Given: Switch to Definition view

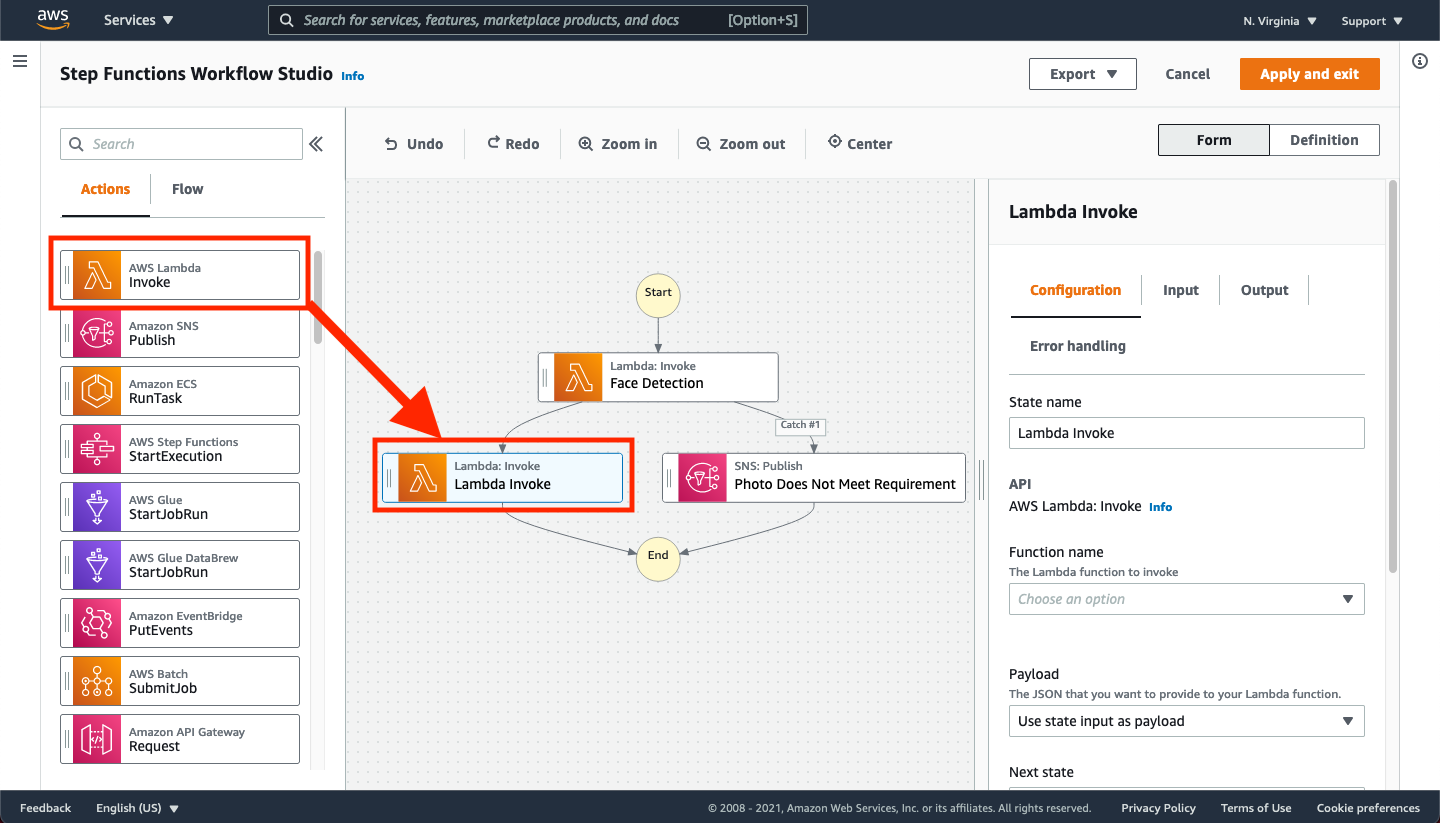Looking at the screenshot, I should 1324,140.
